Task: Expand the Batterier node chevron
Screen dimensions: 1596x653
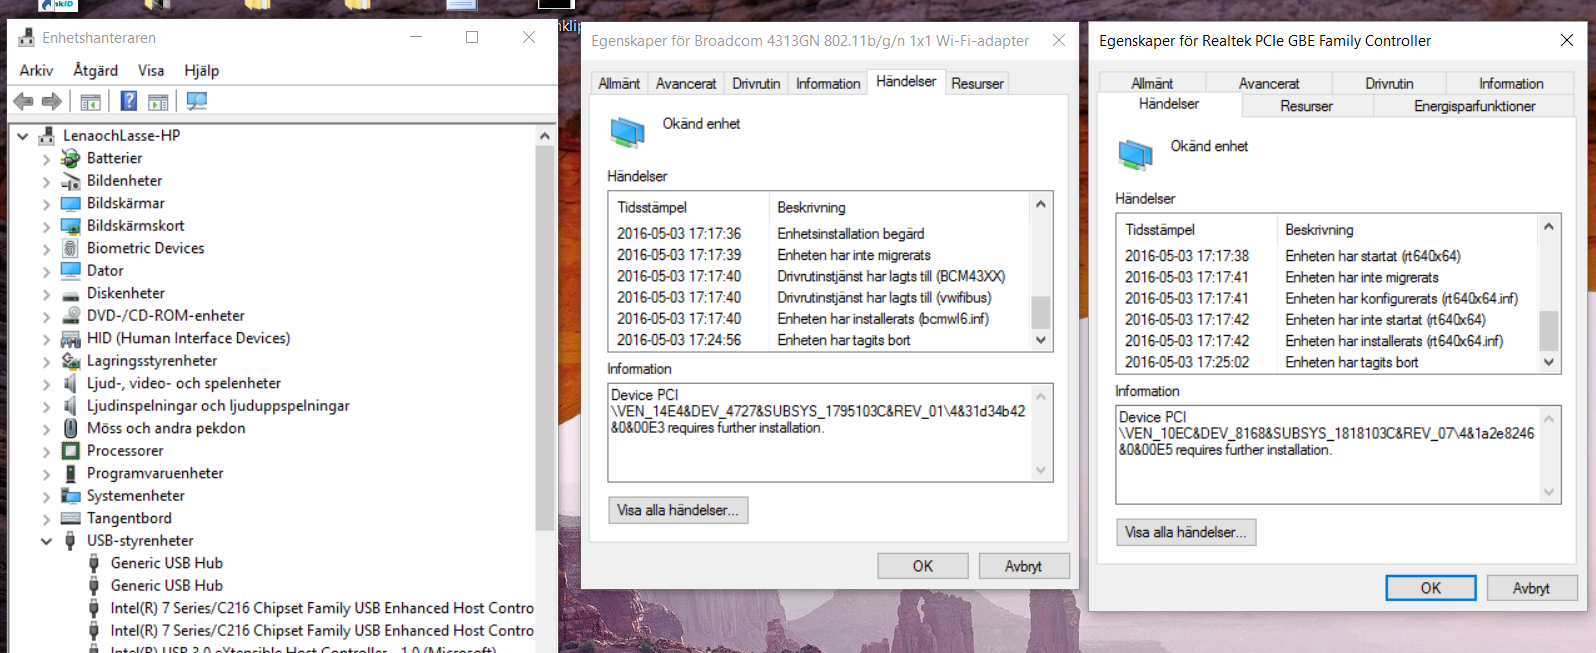Action: 46,158
